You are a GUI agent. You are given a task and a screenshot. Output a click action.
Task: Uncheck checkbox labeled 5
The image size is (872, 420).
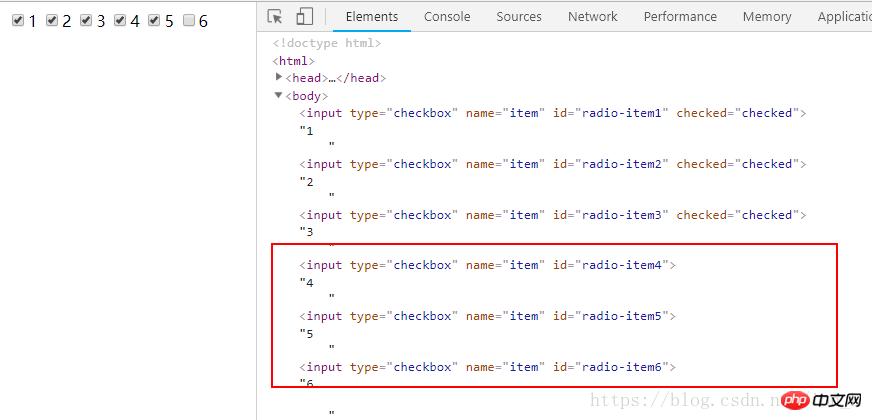pyautogui.click(x=154, y=21)
